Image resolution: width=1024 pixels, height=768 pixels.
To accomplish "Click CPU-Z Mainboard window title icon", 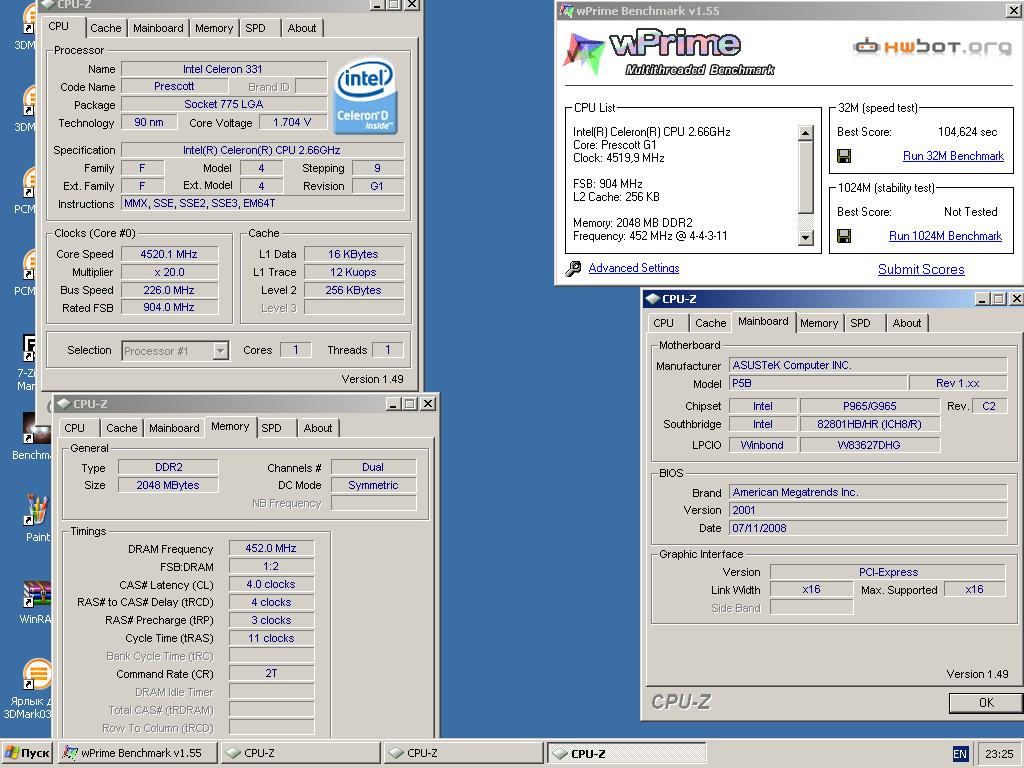I will pyautogui.click(x=652, y=298).
